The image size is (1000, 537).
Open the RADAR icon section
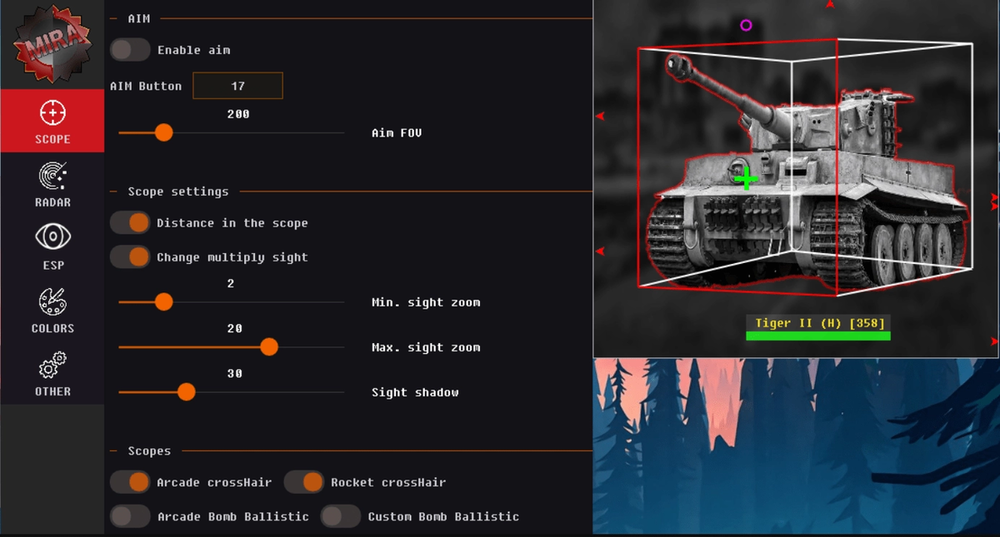click(52, 176)
